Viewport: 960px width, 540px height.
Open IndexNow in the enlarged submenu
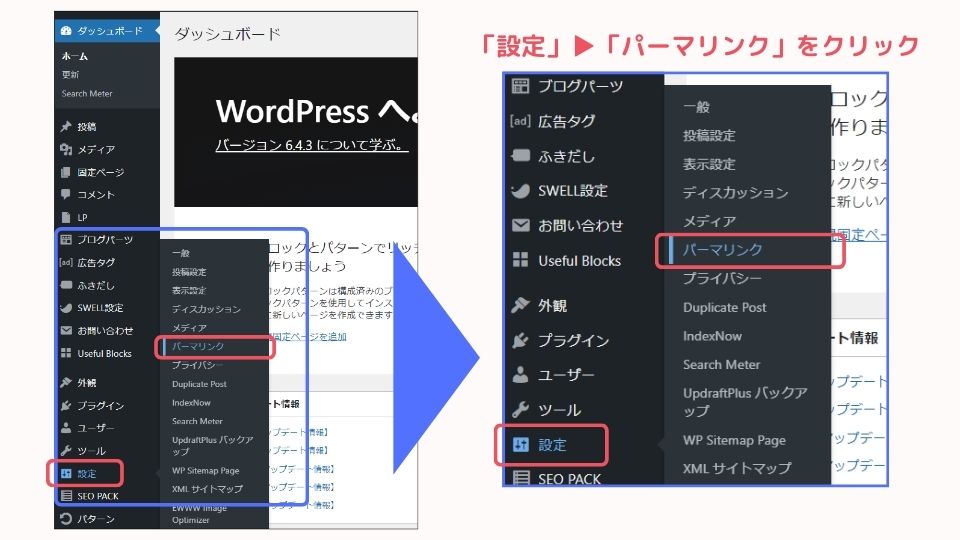coord(713,336)
